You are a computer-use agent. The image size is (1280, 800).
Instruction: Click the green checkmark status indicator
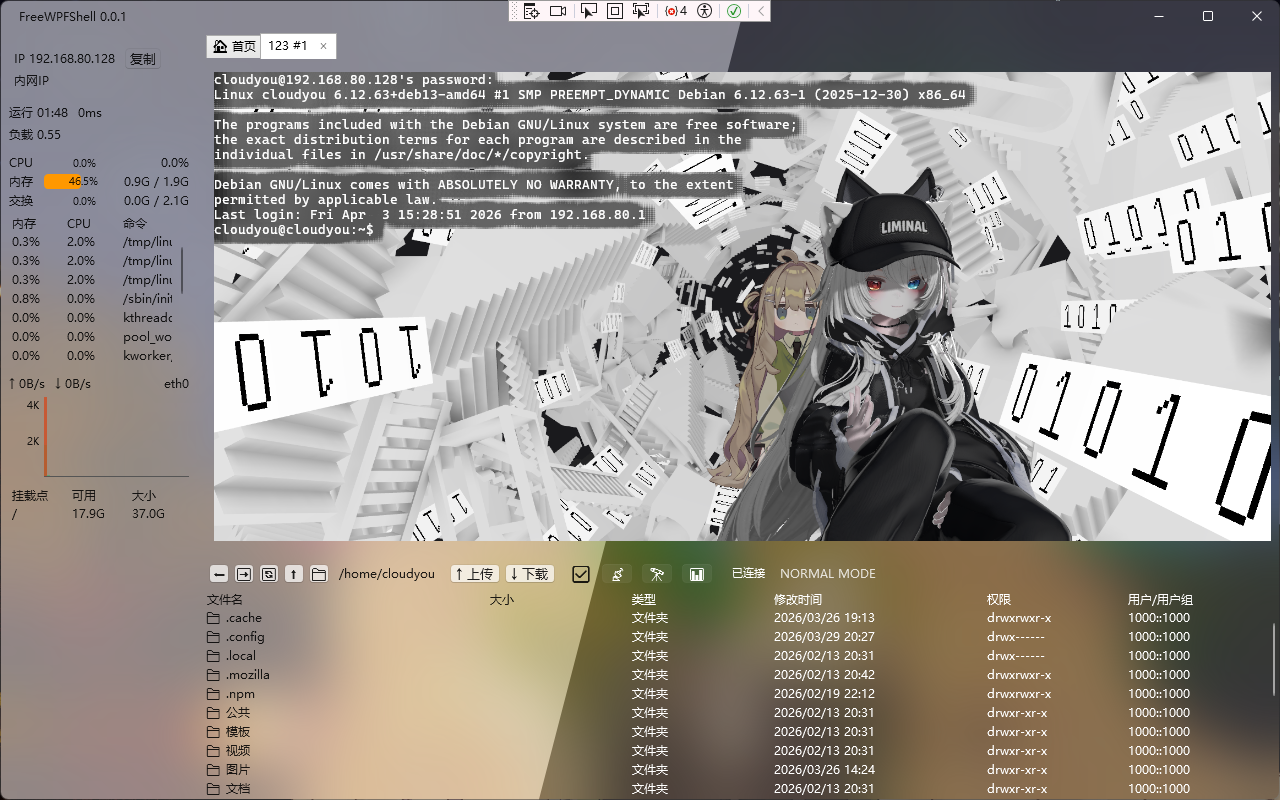point(734,11)
